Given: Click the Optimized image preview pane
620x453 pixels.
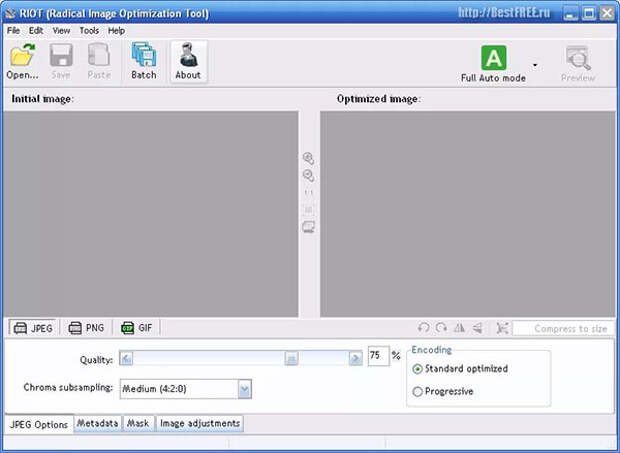Looking at the screenshot, I should (468, 214).
